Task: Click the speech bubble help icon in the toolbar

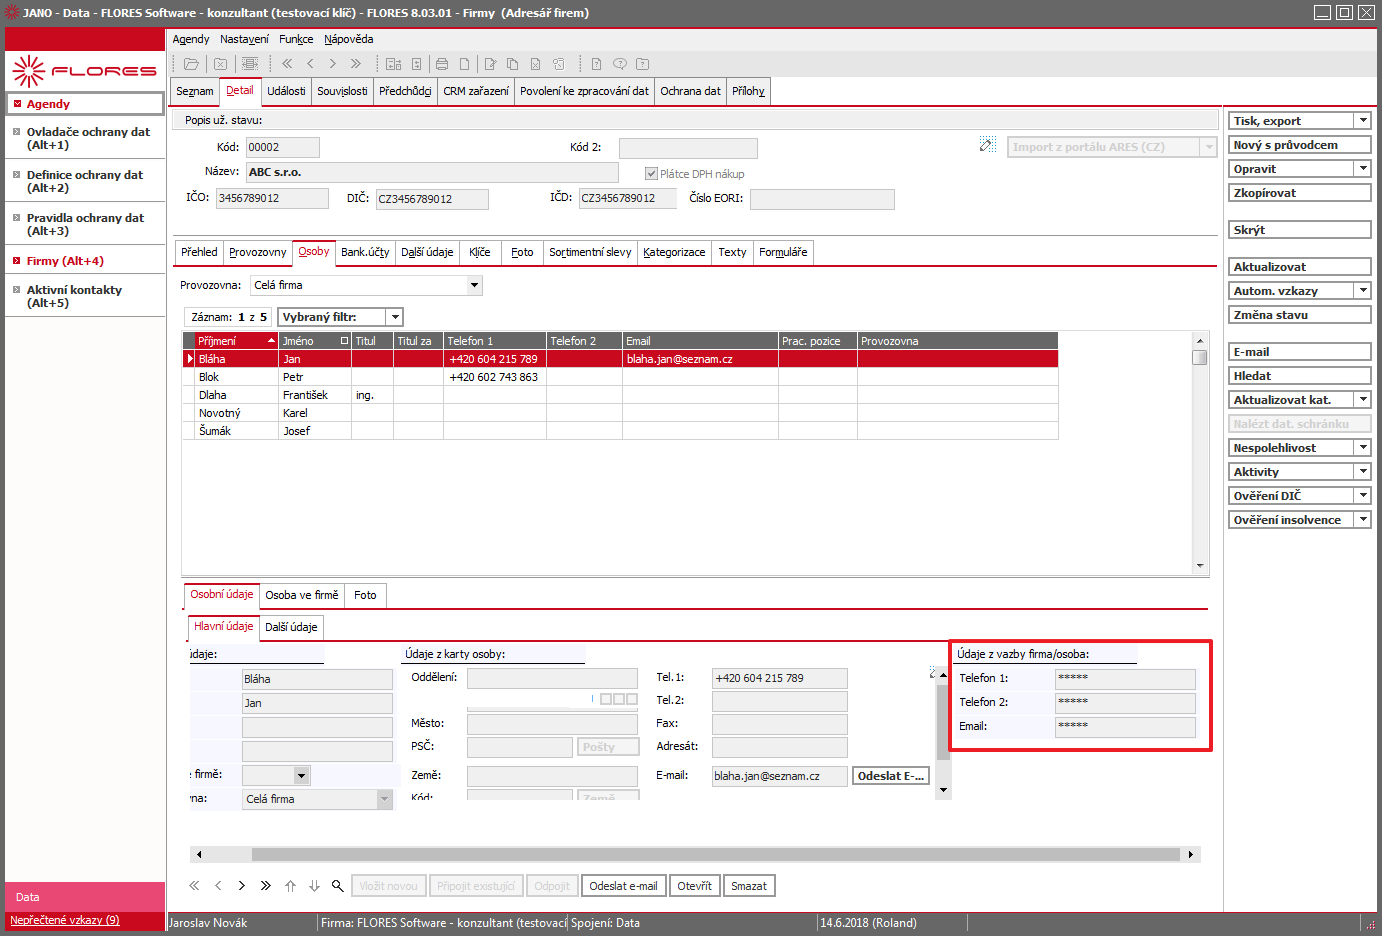Action: (619, 64)
